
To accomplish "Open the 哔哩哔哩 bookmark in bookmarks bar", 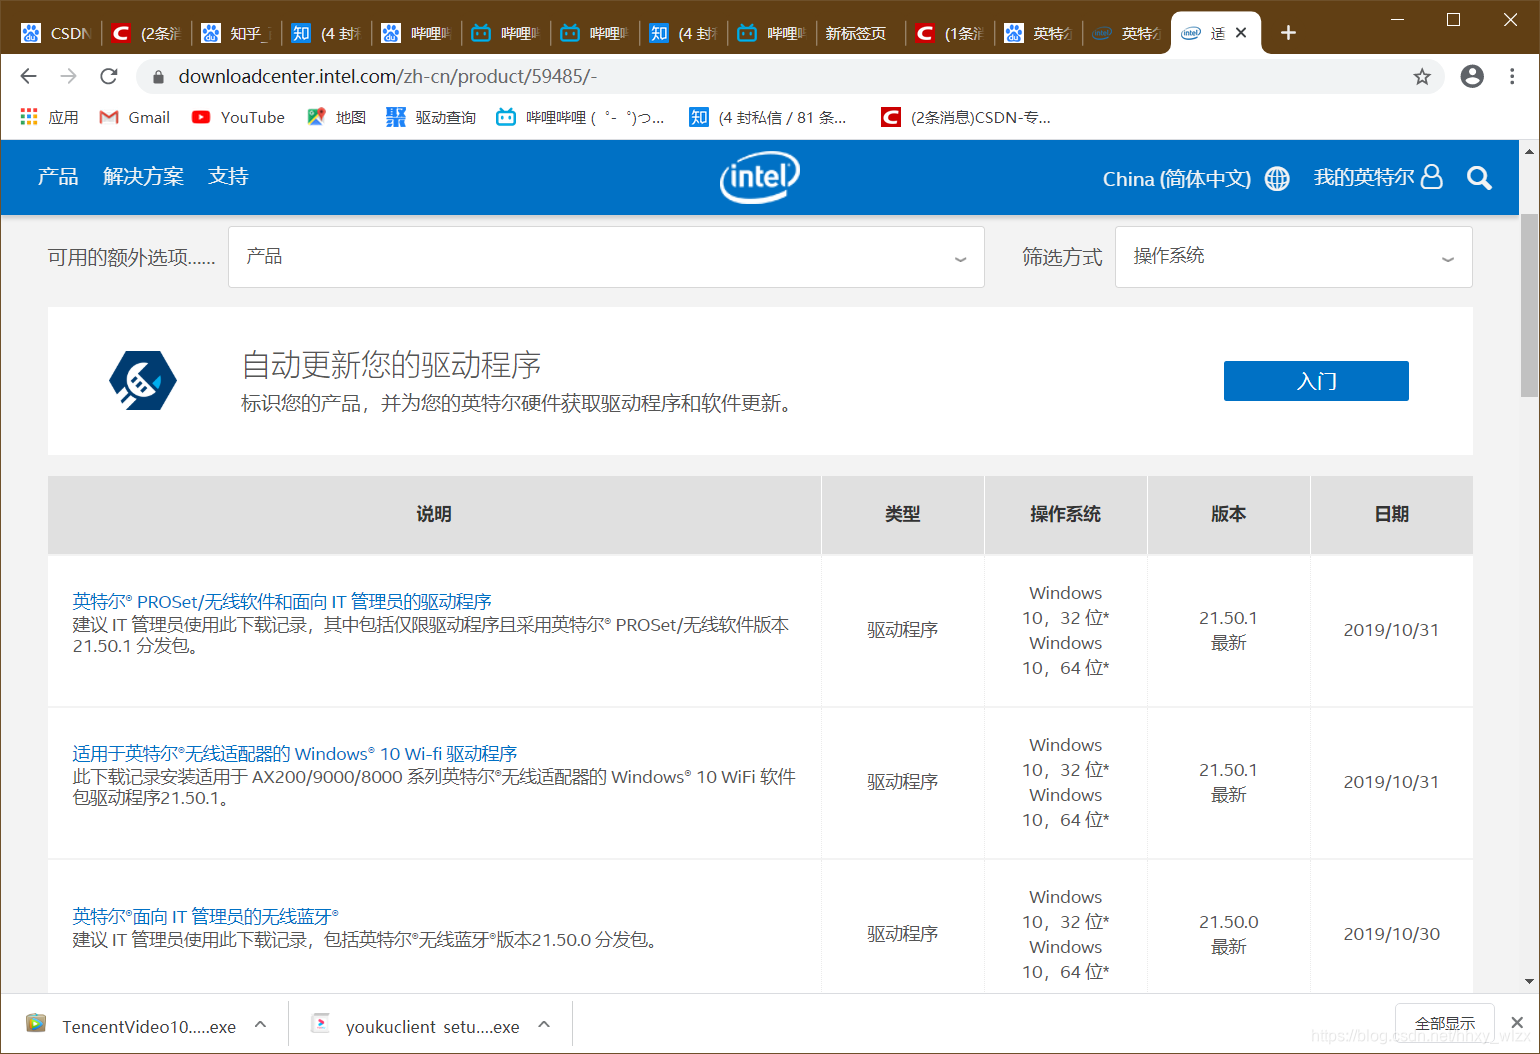I will (580, 117).
